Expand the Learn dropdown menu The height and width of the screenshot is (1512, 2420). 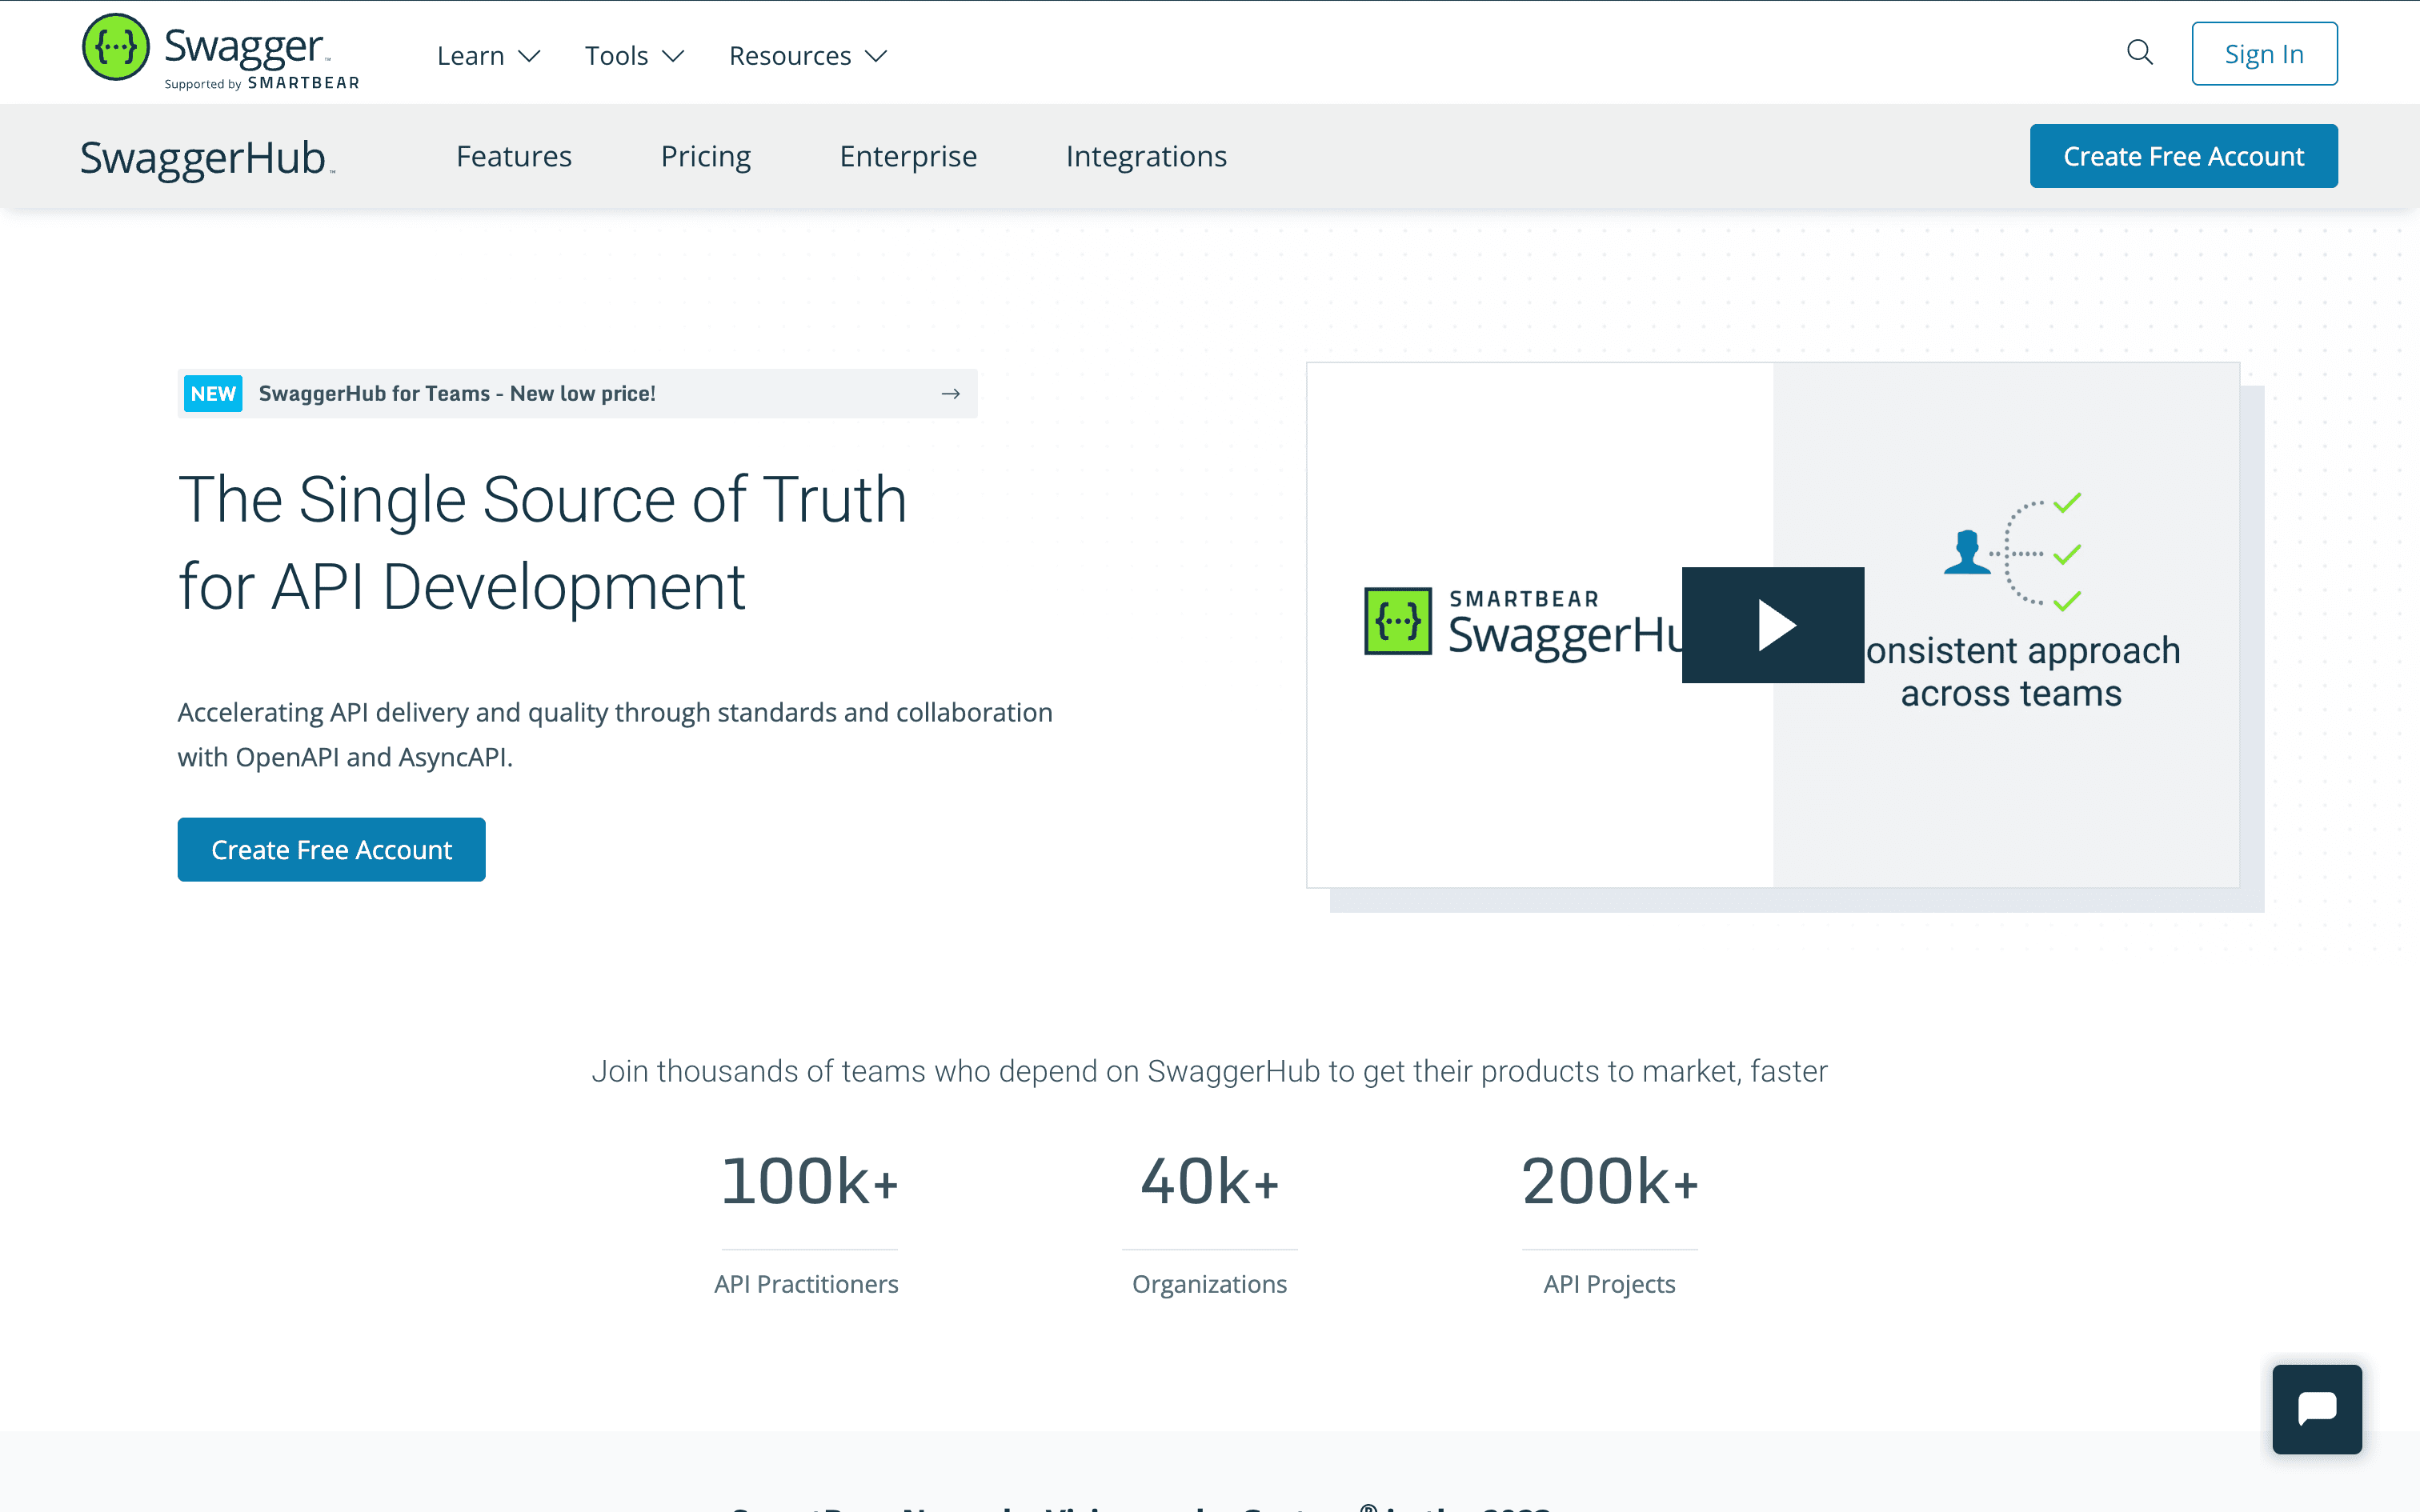[x=488, y=56]
